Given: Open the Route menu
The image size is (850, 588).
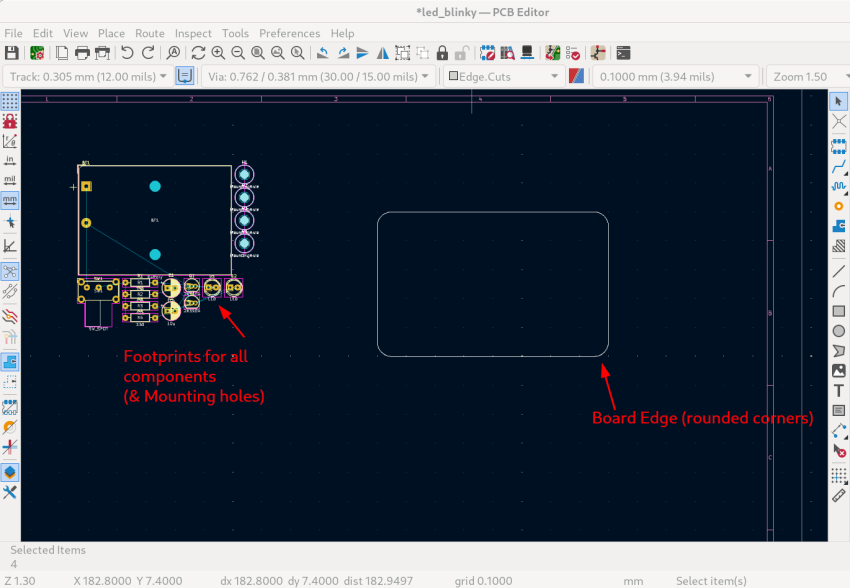Looking at the screenshot, I should [x=150, y=33].
